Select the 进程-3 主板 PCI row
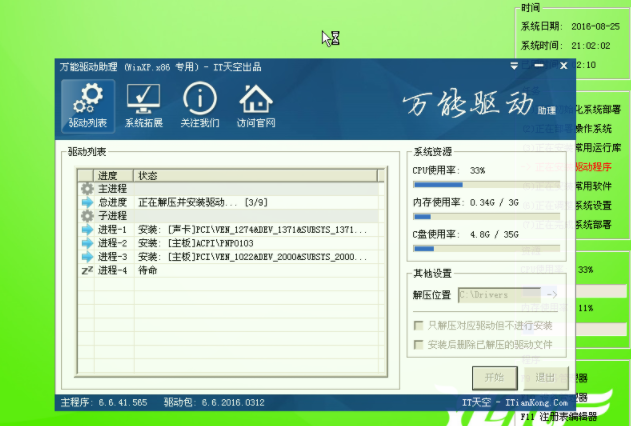 point(230,256)
